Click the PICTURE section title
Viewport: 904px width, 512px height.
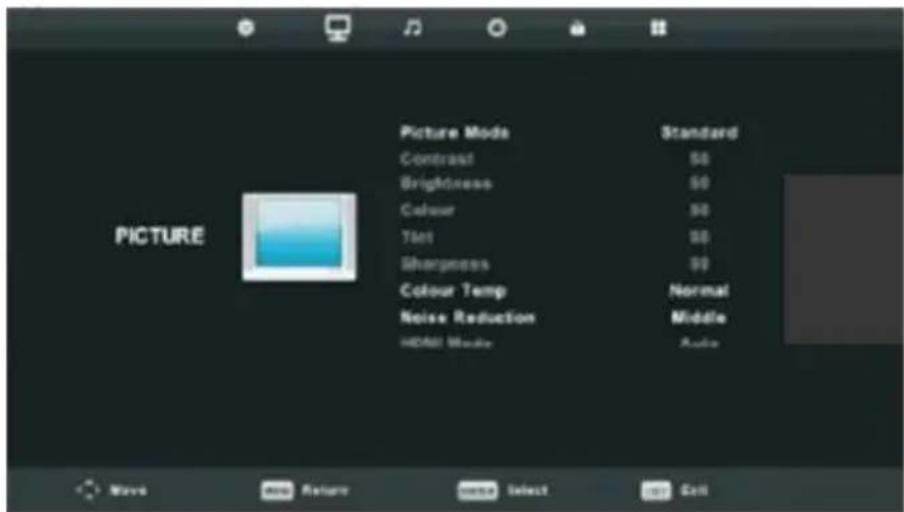click(160, 236)
